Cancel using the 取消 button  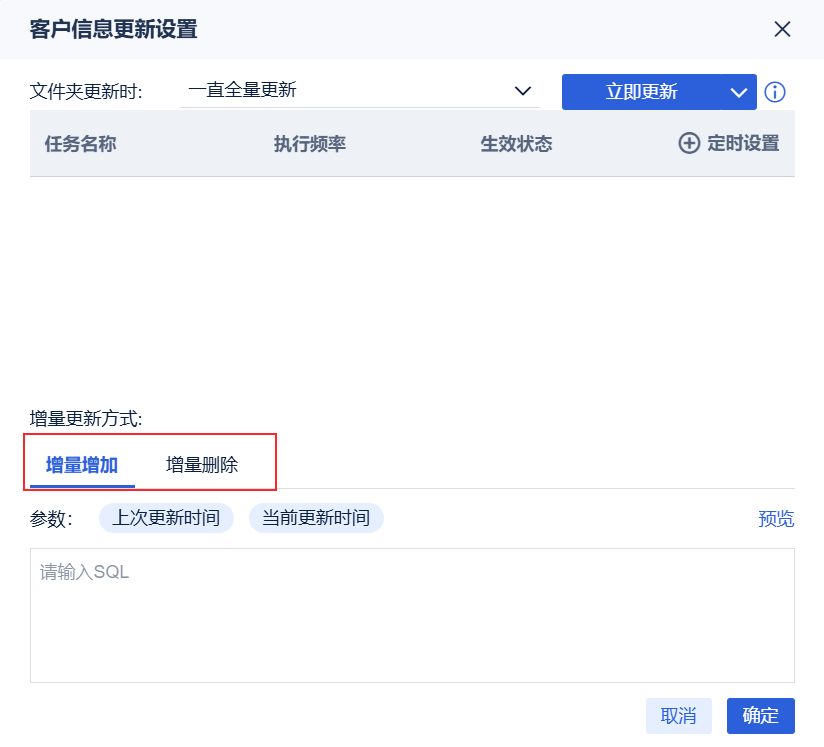click(678, 716)
